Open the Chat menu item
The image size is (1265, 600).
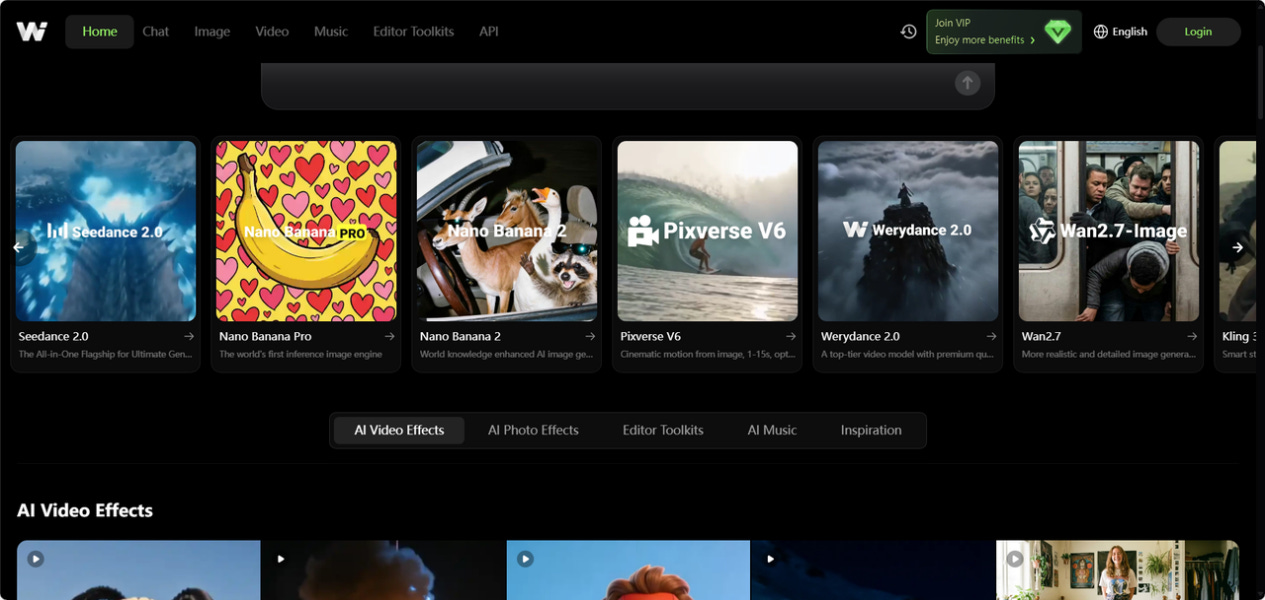[x=155, y=32]
